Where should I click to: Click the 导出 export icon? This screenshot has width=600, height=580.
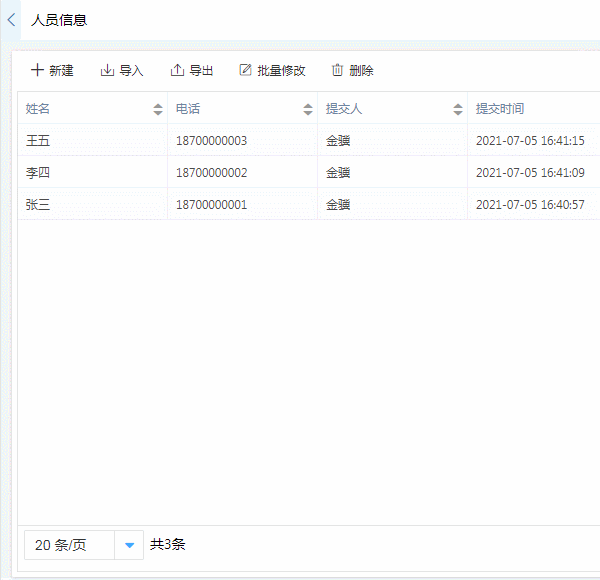tap(177, 70)
